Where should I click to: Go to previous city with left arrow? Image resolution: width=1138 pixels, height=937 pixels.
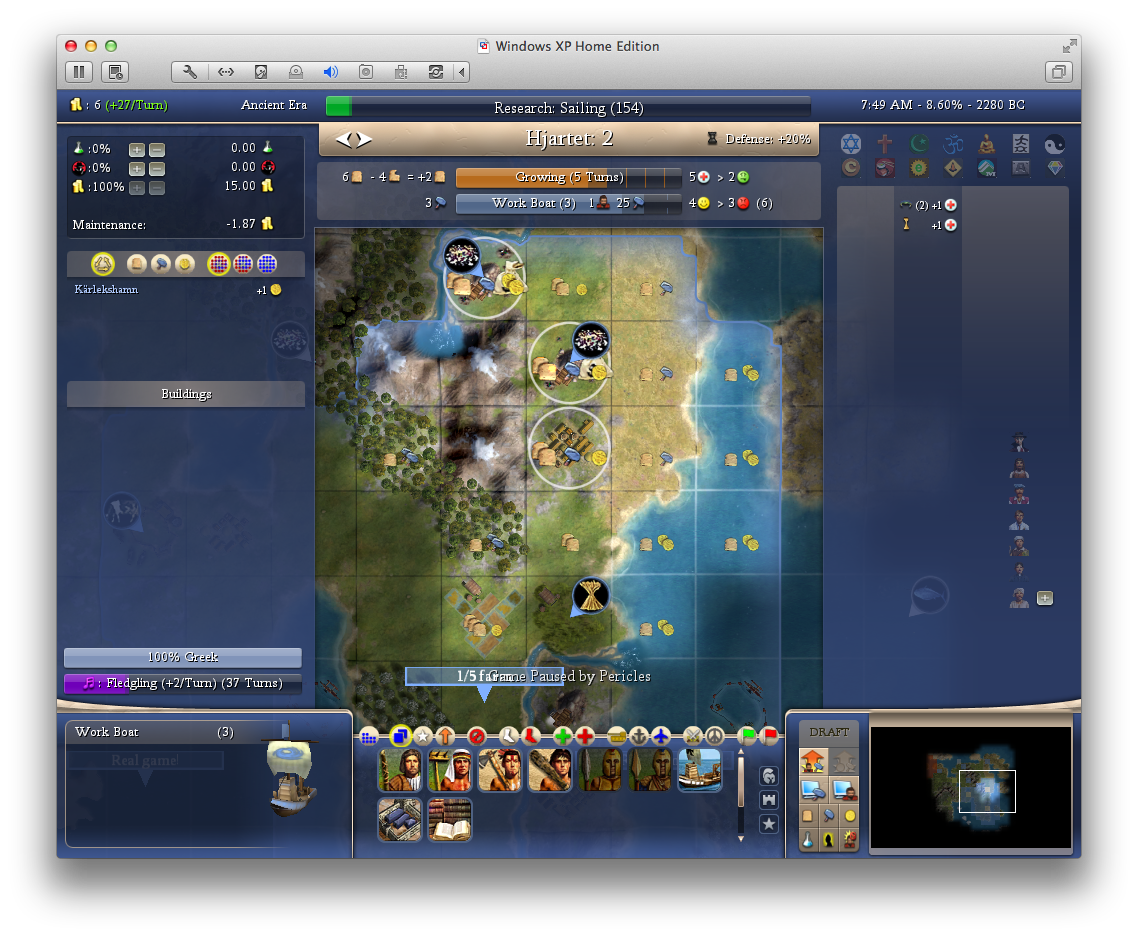pos(342,139)
